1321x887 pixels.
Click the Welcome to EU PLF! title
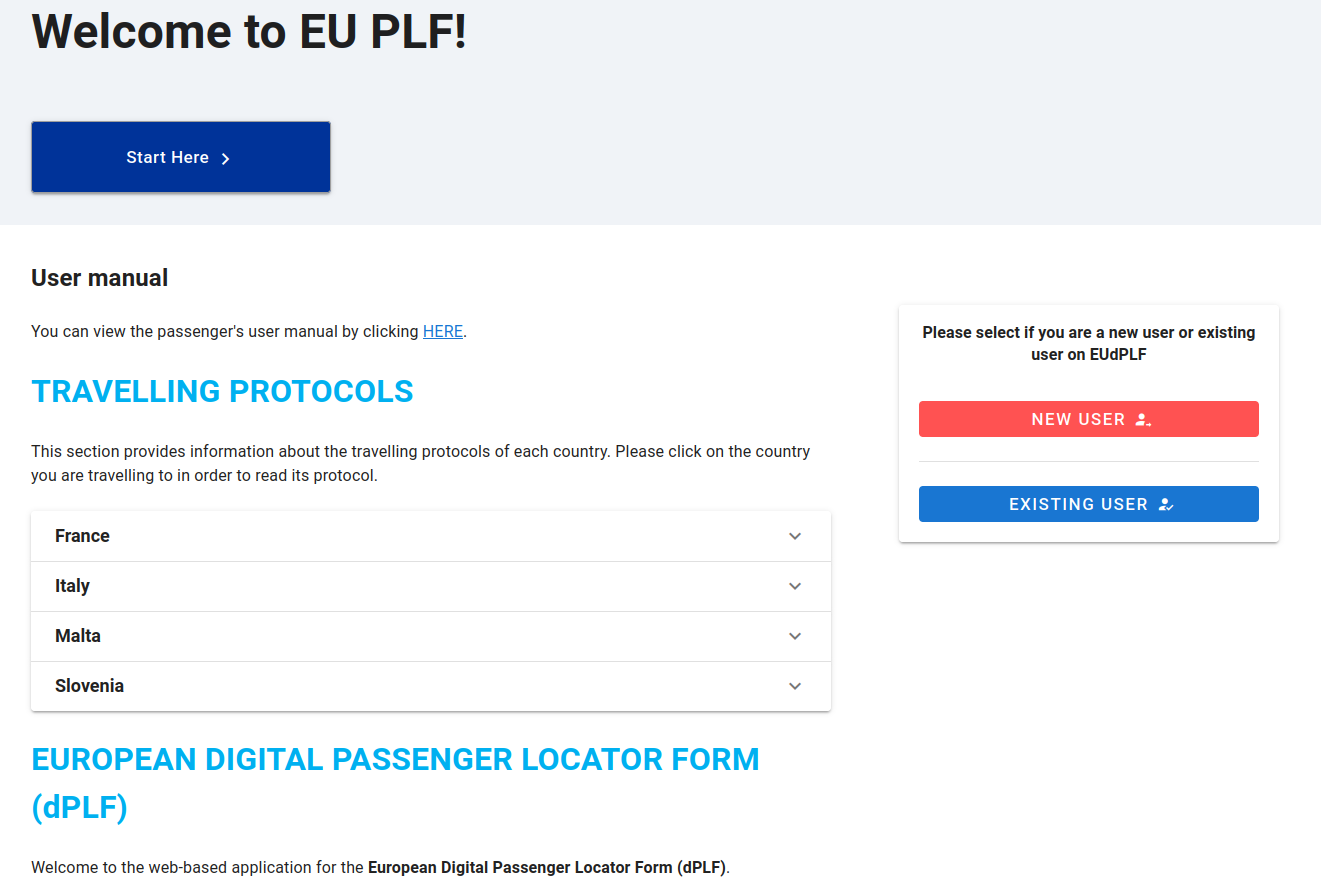250,31
